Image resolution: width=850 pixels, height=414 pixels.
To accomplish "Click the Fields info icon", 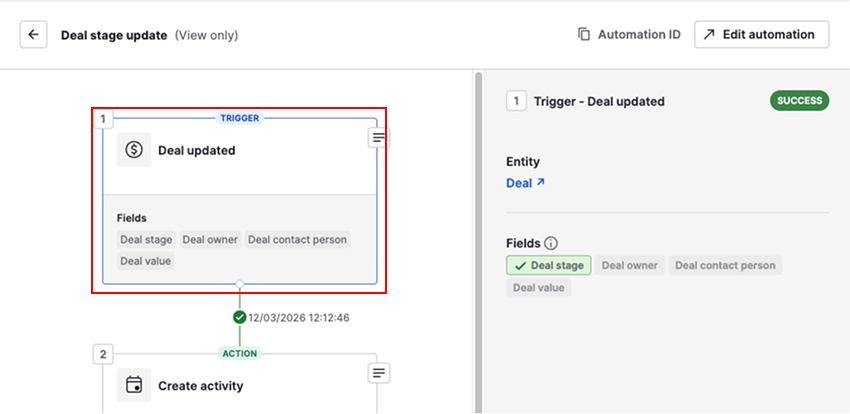I will tap(551, 243).
